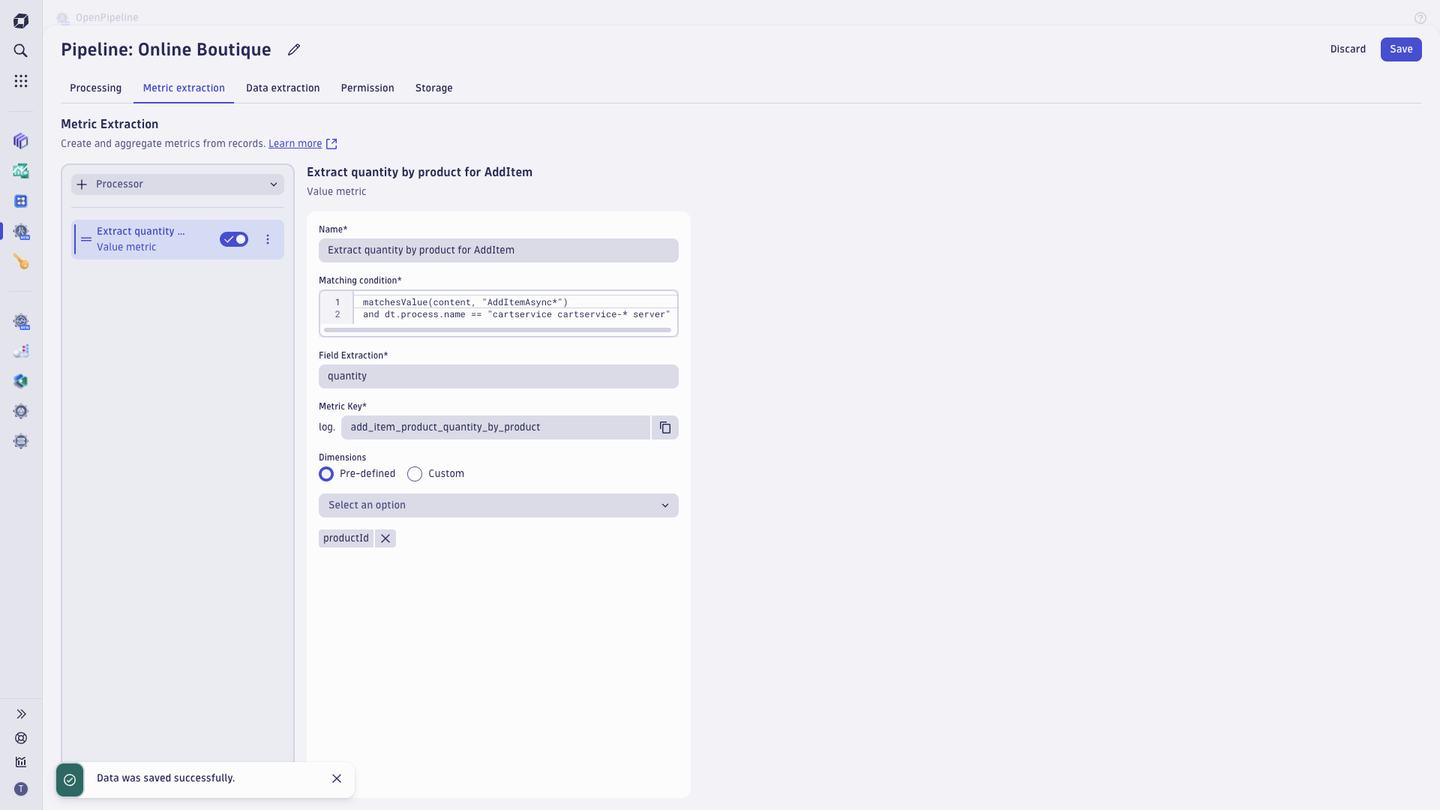Click the OpenPipeline breadcrumb text
Screen dimensions: 1440x810
click(107, 18)
